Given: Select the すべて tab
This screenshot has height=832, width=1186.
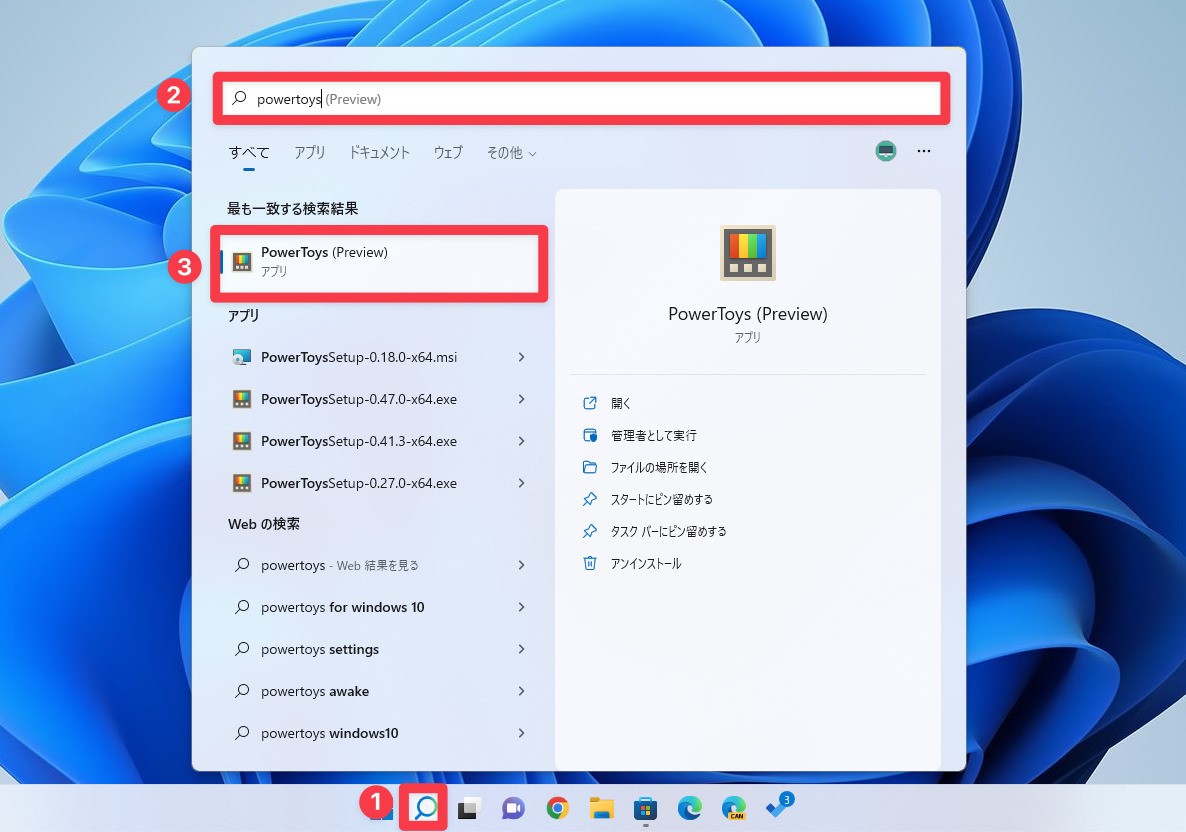Looking at the screenshot, I should [x=249, y=152].
